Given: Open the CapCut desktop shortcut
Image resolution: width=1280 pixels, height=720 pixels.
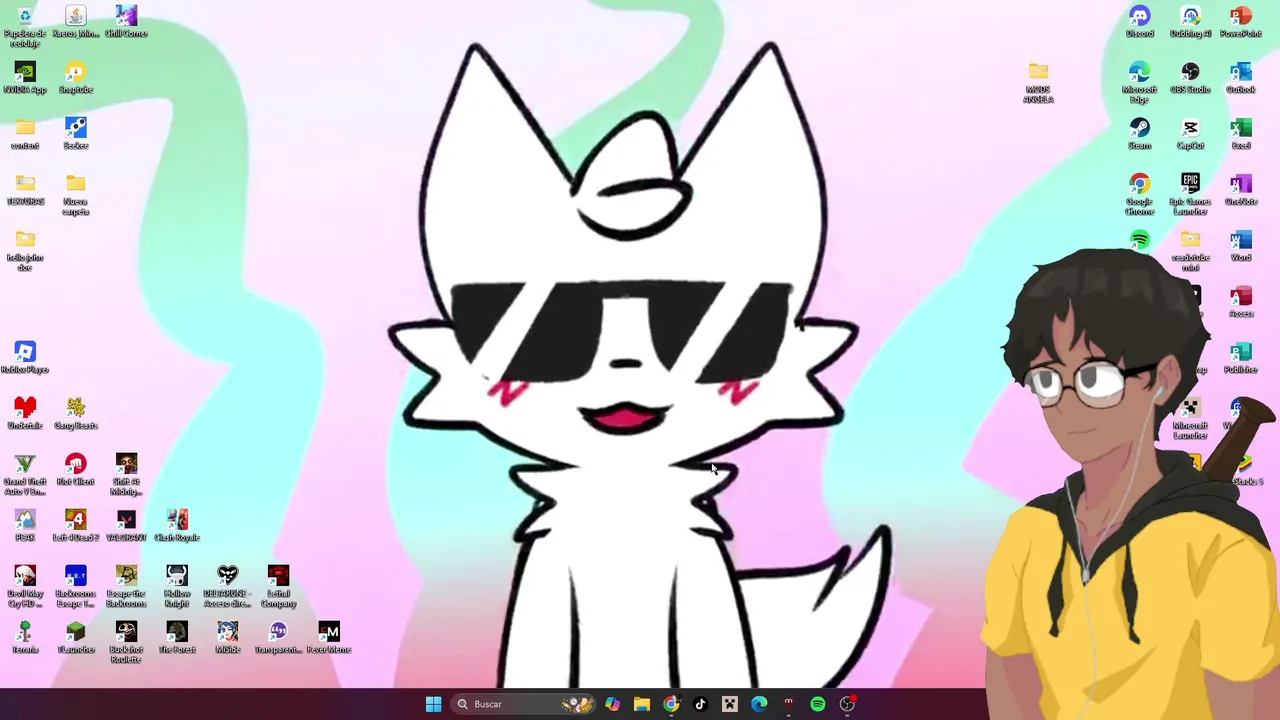Looking at the screenshot, I should coord(1190,134).
